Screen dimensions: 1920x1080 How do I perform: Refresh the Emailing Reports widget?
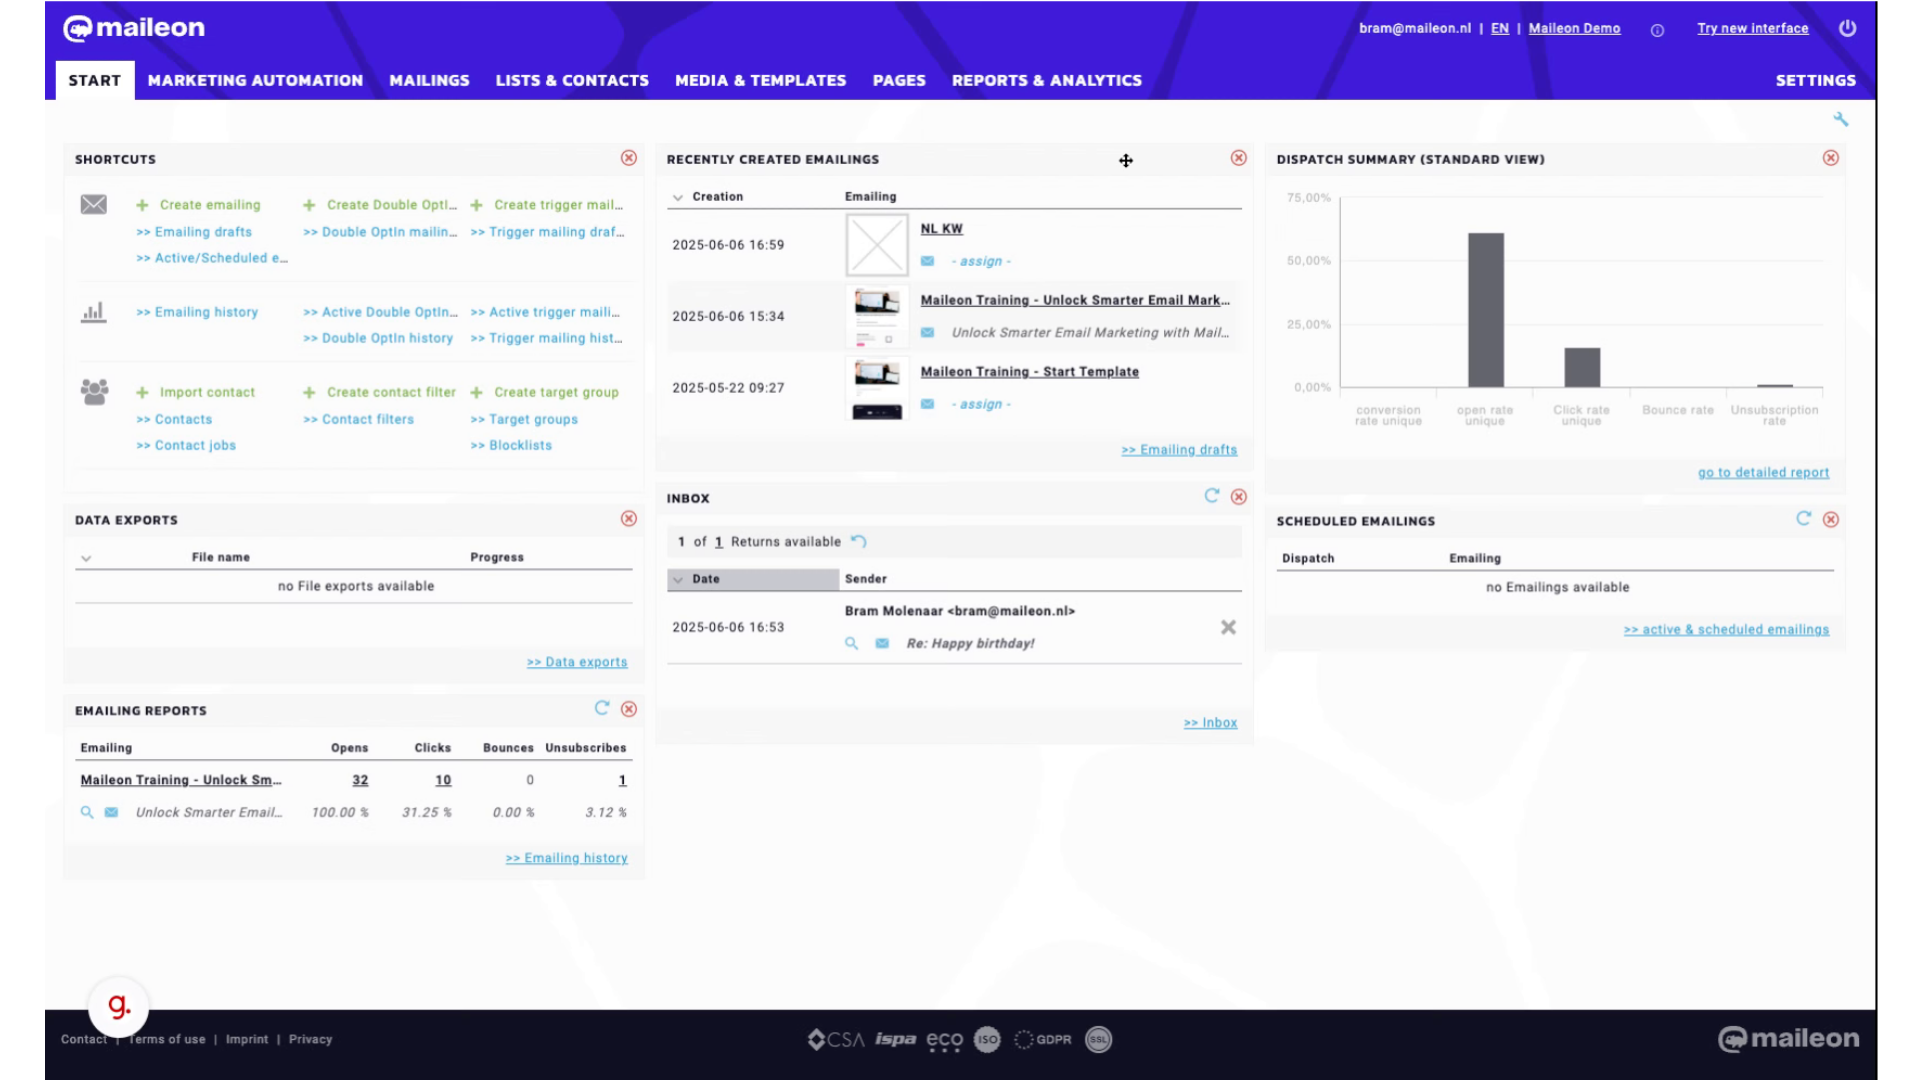coord(602,708)
